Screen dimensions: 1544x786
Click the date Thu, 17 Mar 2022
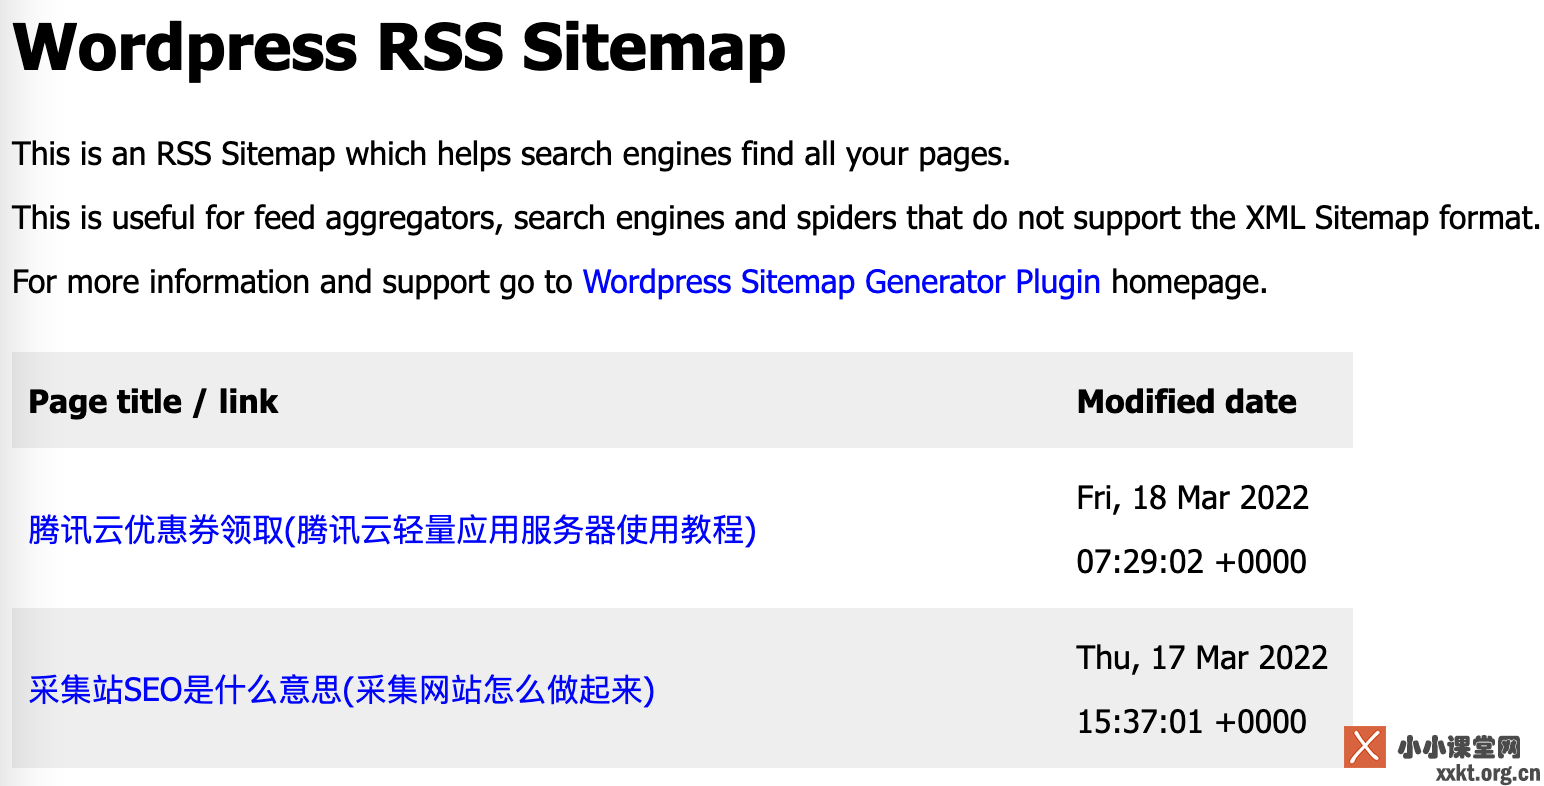[1202, 657]
